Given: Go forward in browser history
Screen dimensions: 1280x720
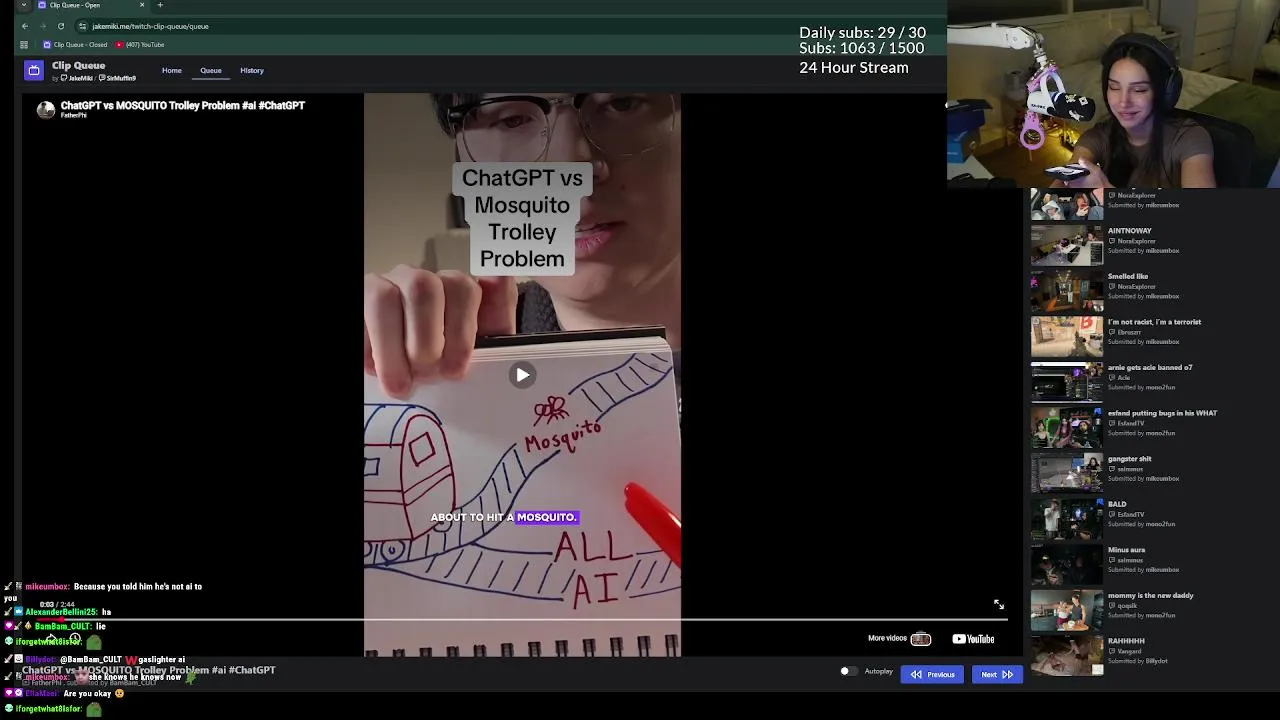Looking at the screenshot, I should (x=43, y=26).
